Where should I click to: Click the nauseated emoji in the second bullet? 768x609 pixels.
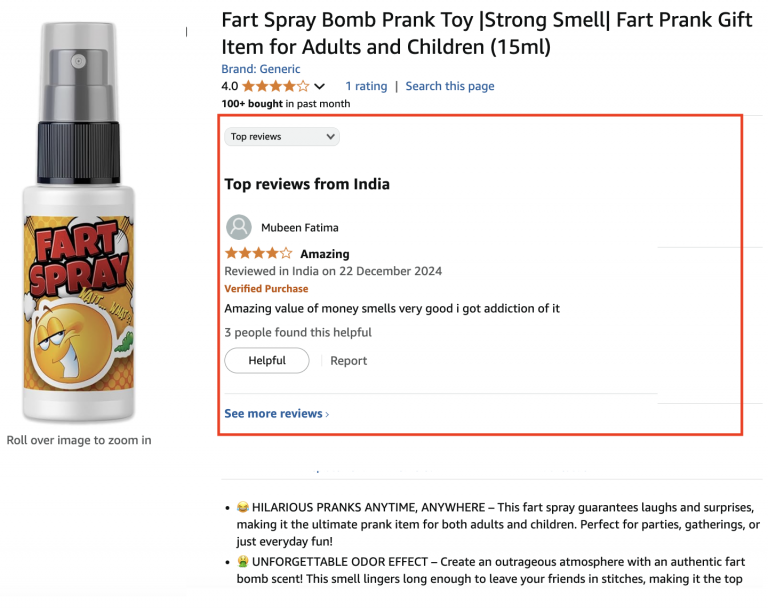tap(243, 562)
